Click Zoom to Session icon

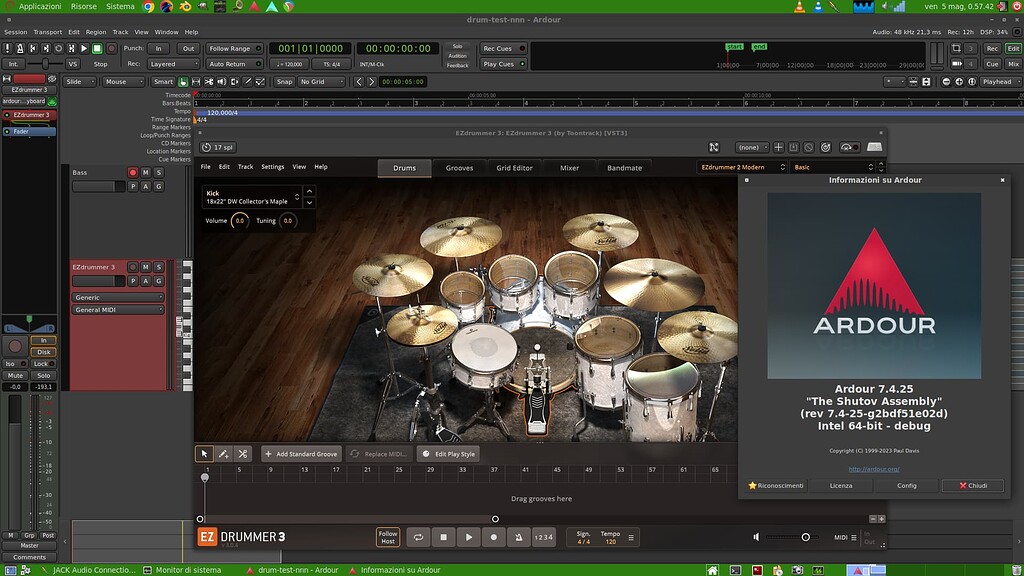click(972, 82)
